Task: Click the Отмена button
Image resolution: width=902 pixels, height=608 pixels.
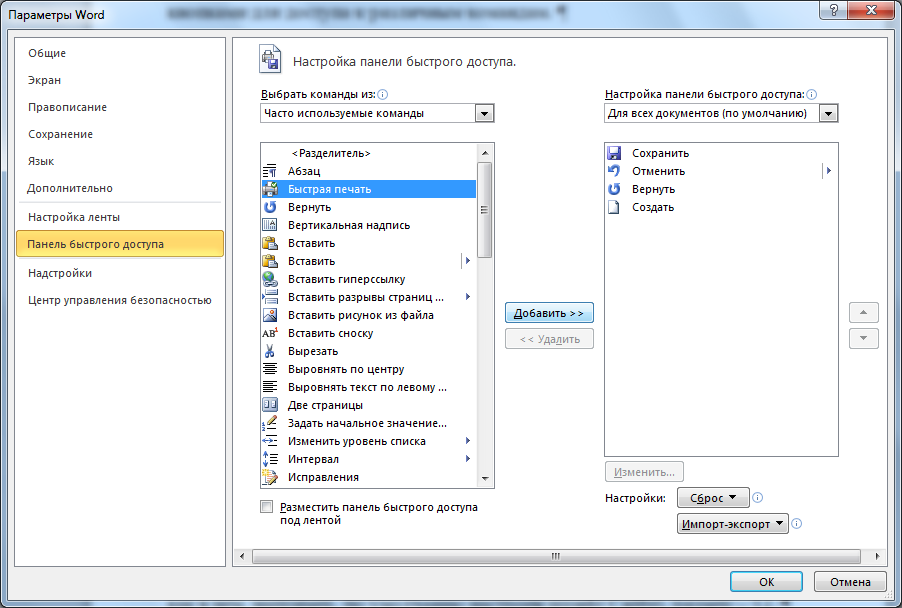Action: [x=850, y=582]
